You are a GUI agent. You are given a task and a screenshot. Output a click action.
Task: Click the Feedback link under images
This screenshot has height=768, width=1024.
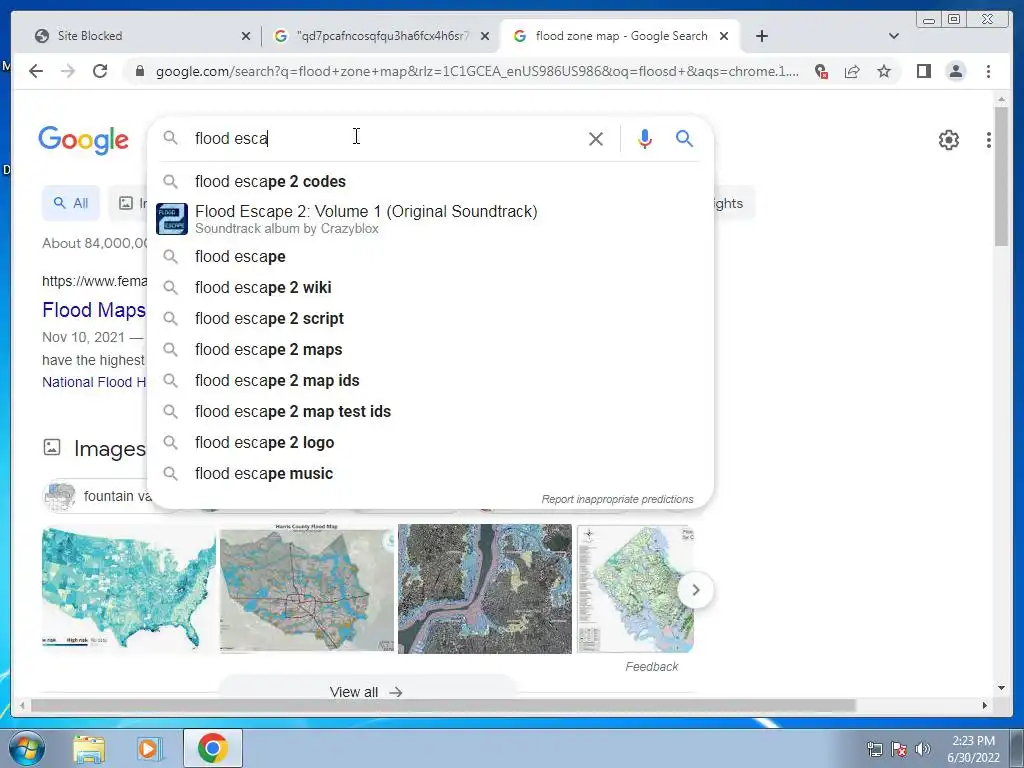click(x=652, y=667)
